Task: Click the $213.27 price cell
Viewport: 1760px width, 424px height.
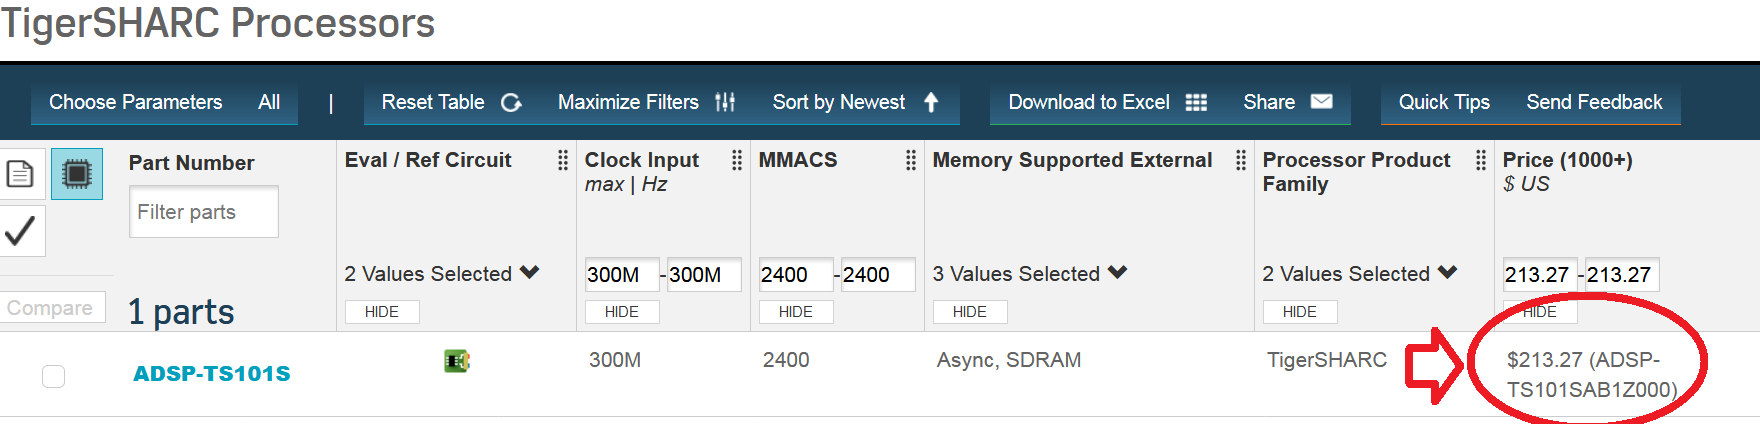Action: pyautogui.click(x=1592, y=375)
